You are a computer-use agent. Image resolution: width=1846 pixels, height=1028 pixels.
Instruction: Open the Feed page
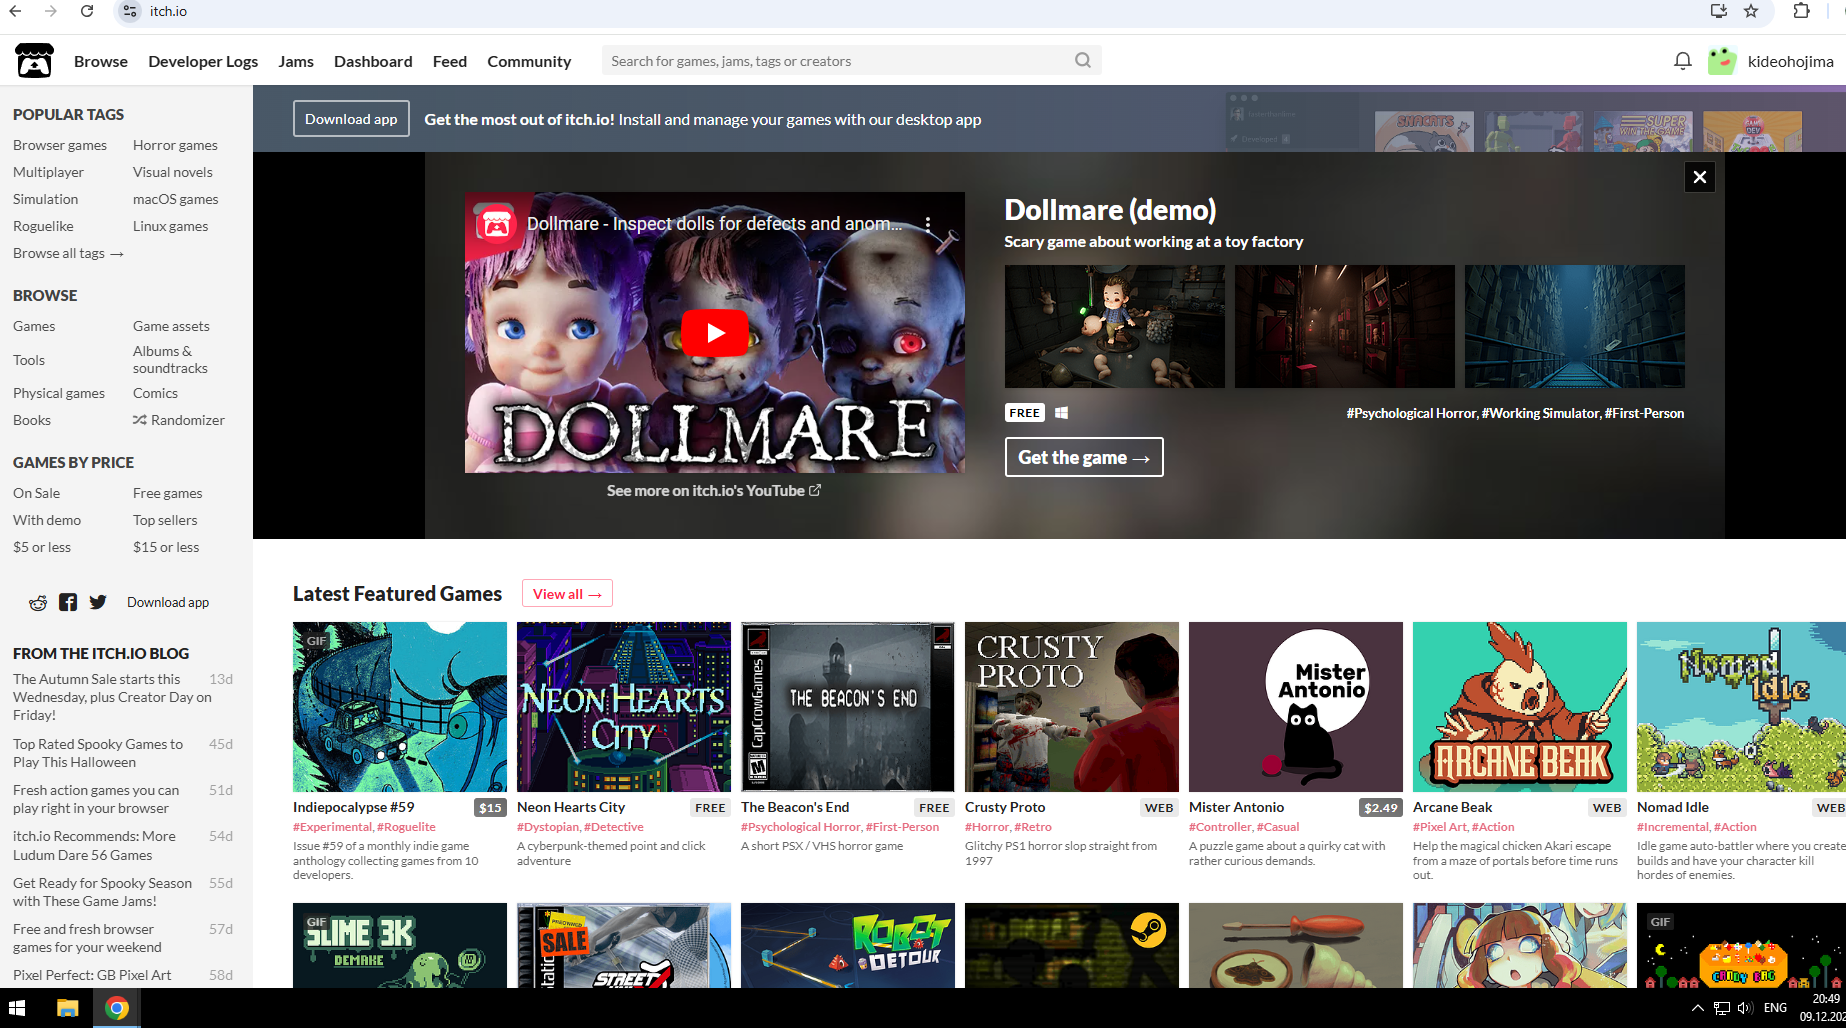point(450,61)
